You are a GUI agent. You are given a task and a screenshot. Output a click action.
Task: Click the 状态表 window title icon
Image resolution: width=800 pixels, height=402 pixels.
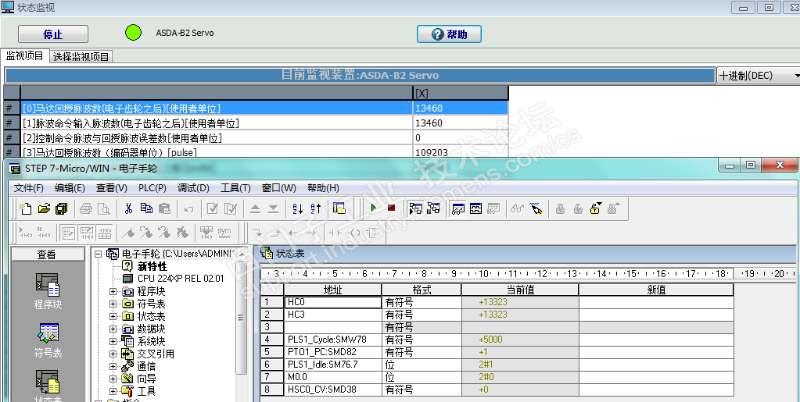tap(267, 253)
